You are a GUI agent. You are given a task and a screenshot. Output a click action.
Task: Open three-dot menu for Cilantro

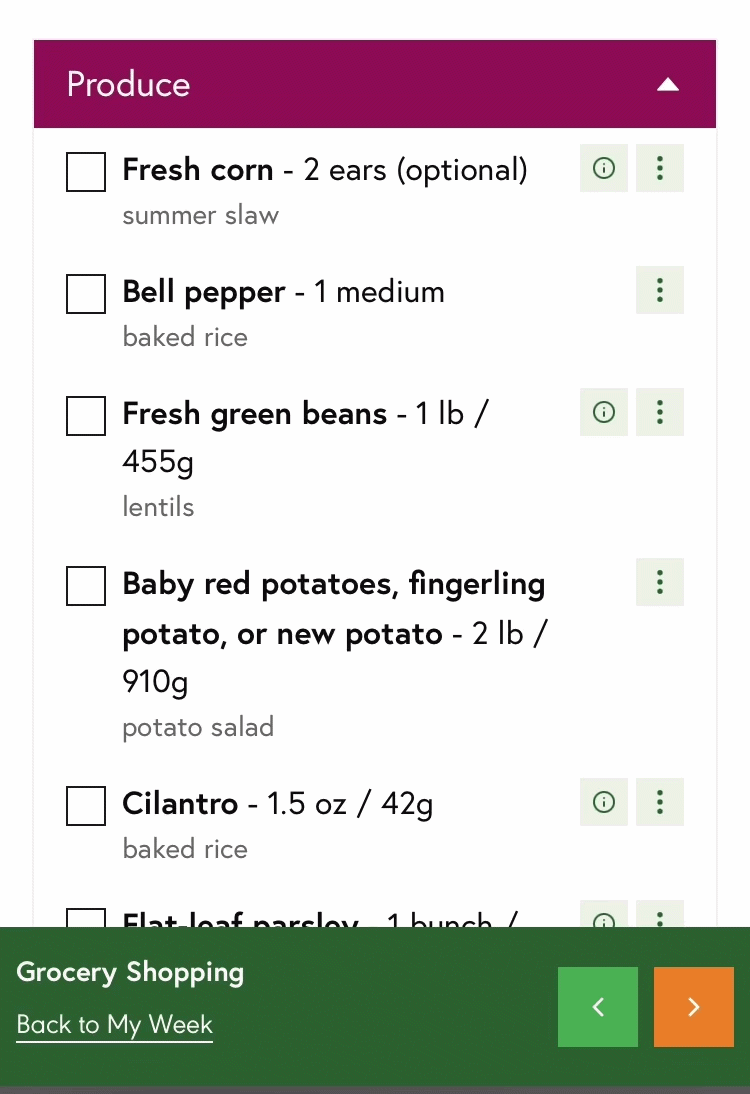660,802
